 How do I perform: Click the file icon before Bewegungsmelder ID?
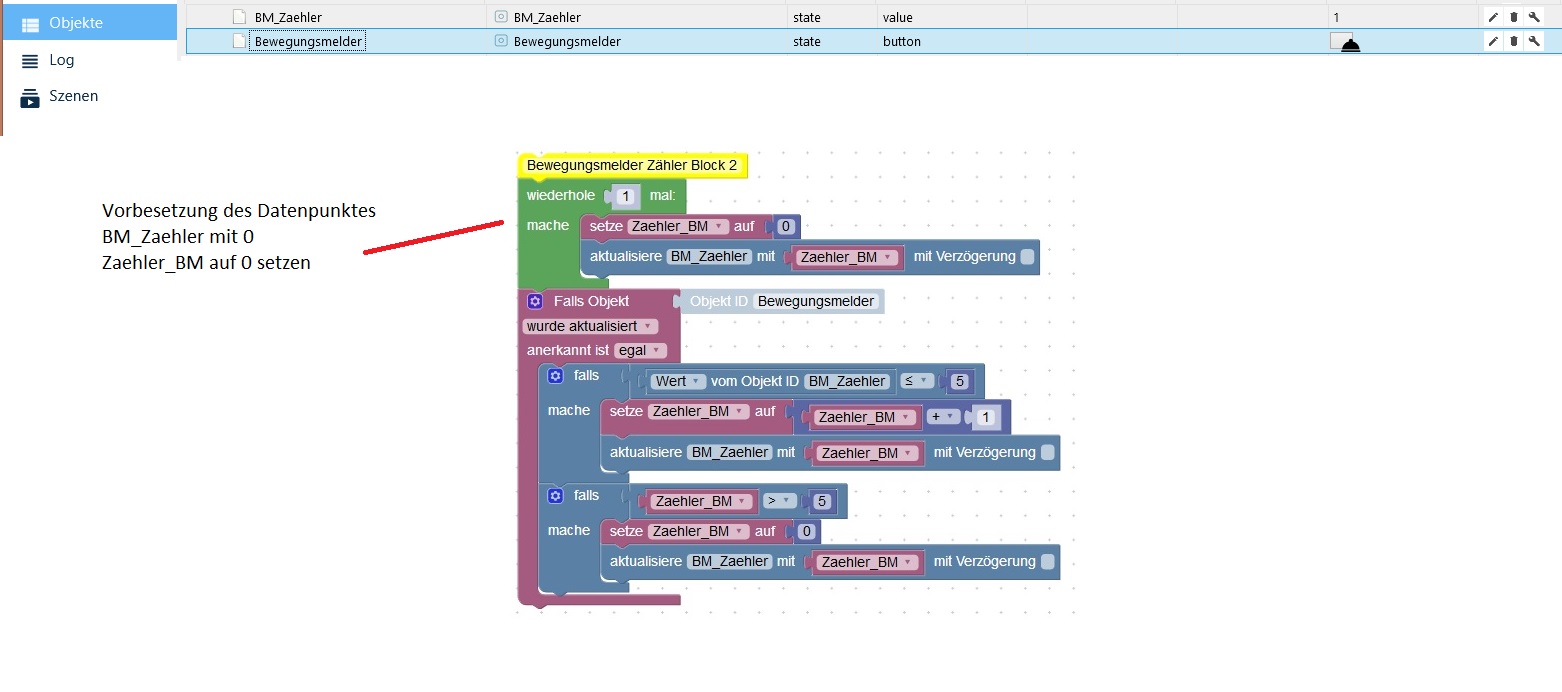(239, 41)
